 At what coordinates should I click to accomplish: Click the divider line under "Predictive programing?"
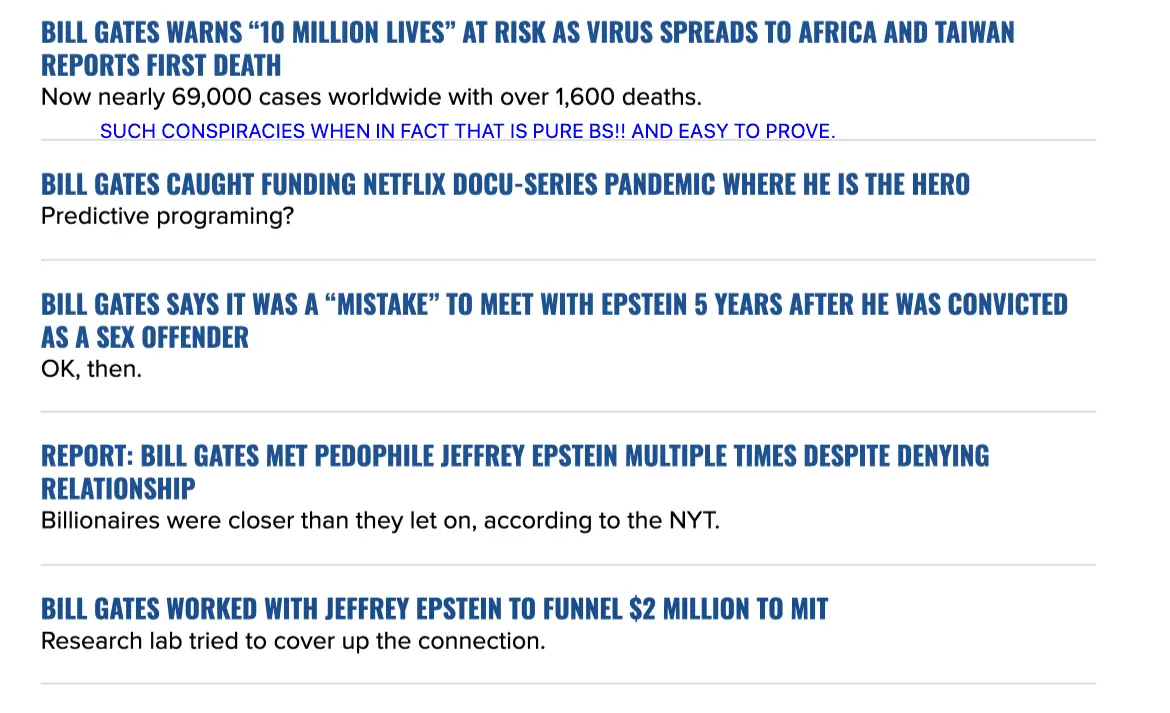click(568, 260)
